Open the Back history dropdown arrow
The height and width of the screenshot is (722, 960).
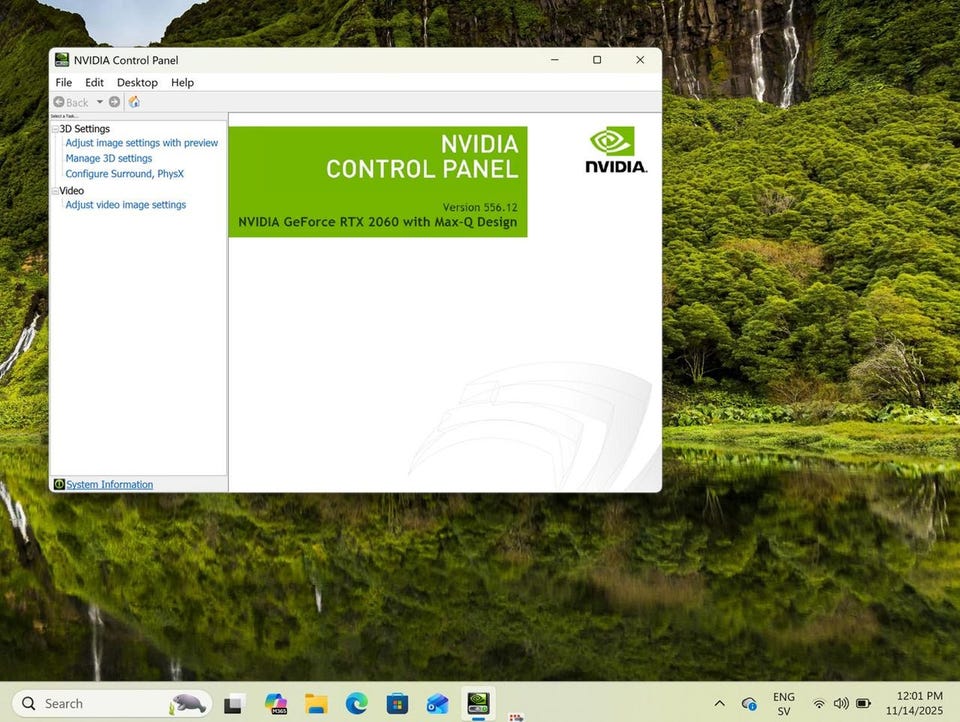point(100,102)
